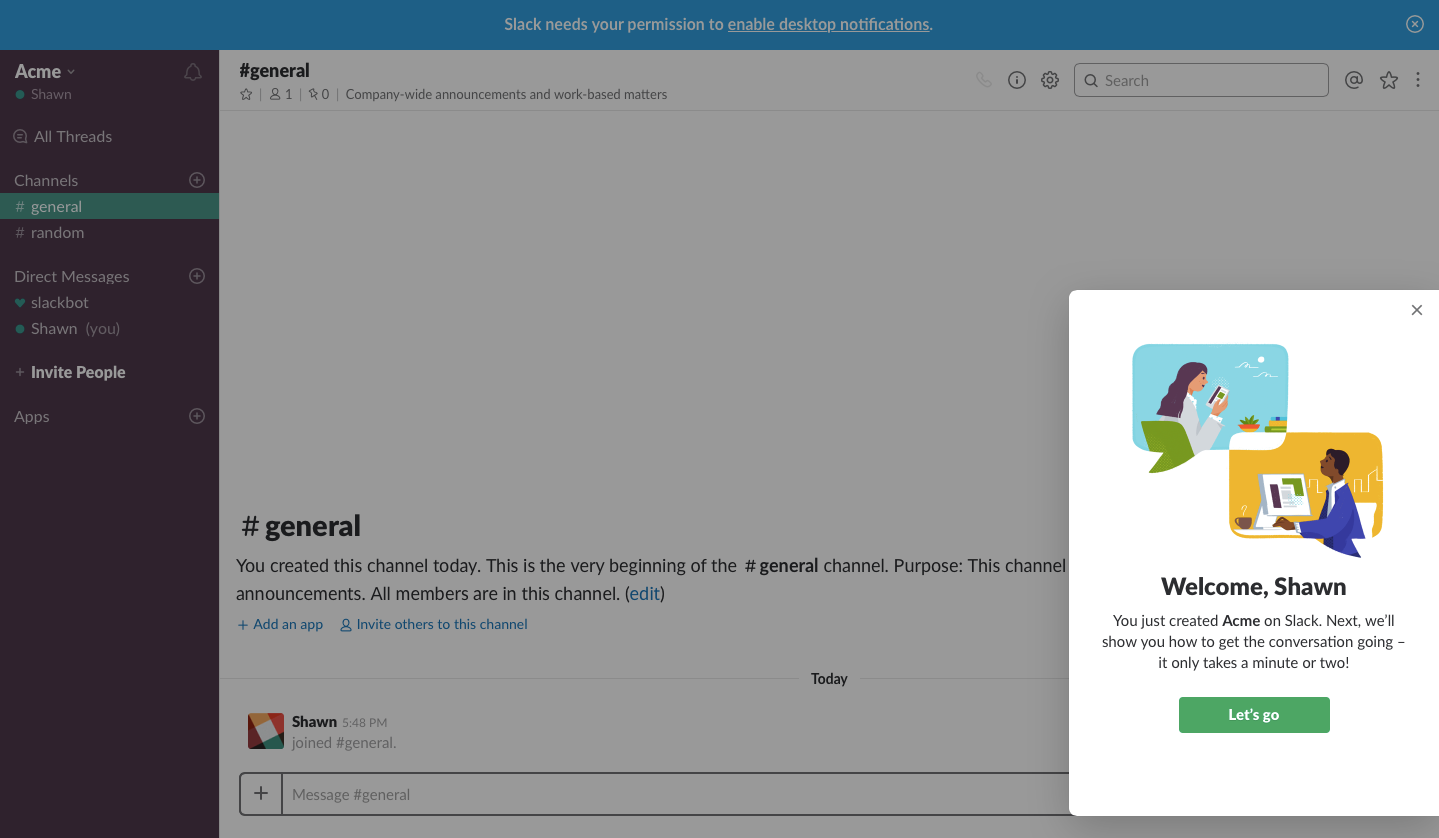The image size is (1439, 838).
Task: Click the #general title in the header
Action: (274, 70)
